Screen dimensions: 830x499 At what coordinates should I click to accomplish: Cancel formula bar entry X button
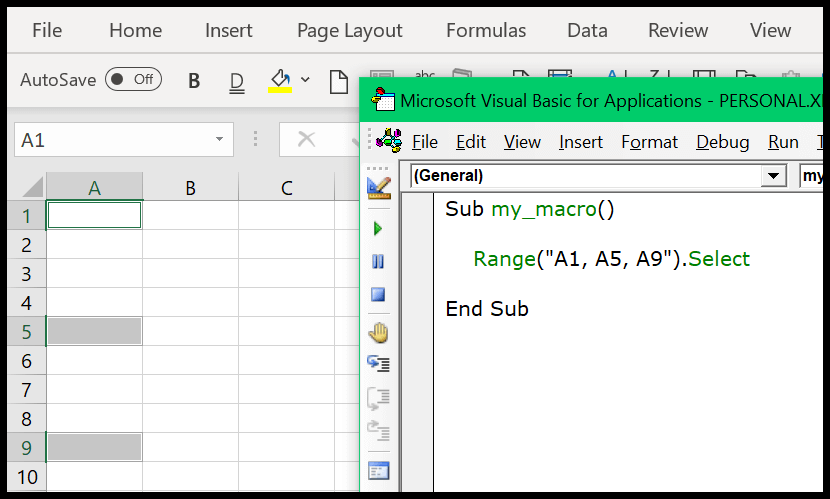(306, 139)
